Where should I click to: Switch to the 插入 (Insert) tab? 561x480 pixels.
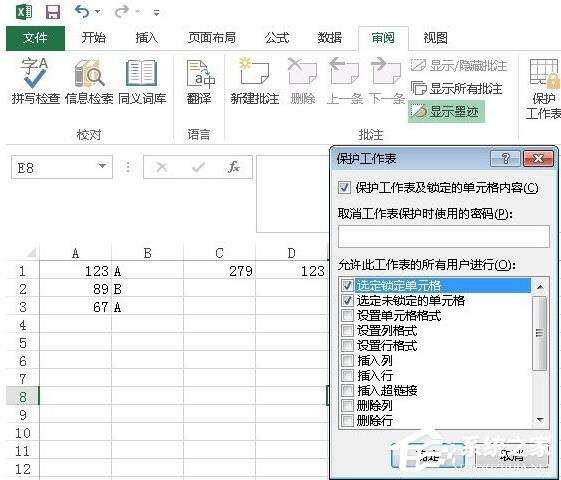coord(147,38)
